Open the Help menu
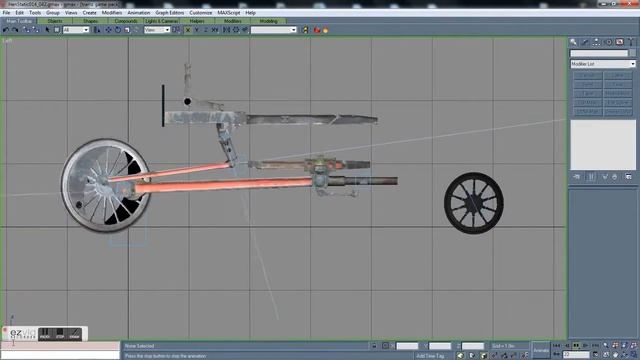 click(x=250, y=13)
